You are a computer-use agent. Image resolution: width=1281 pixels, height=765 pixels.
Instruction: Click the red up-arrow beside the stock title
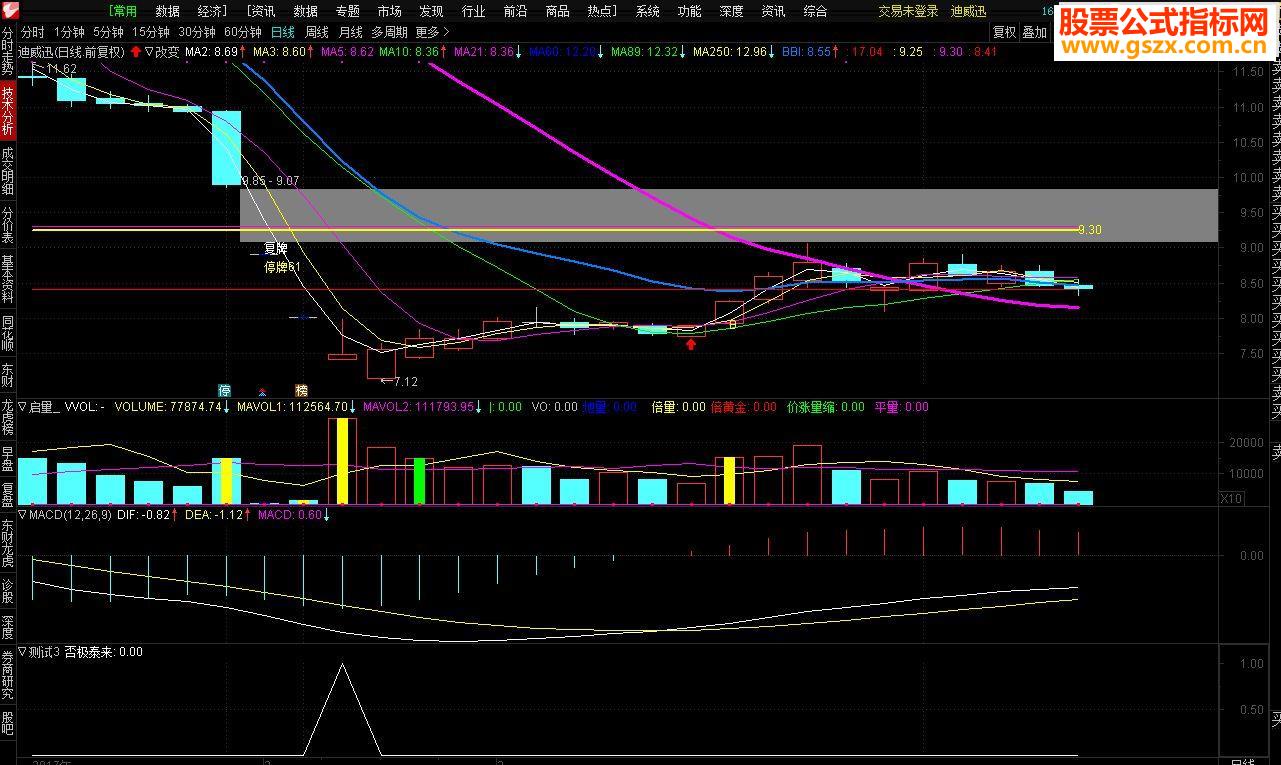[136, 51]
